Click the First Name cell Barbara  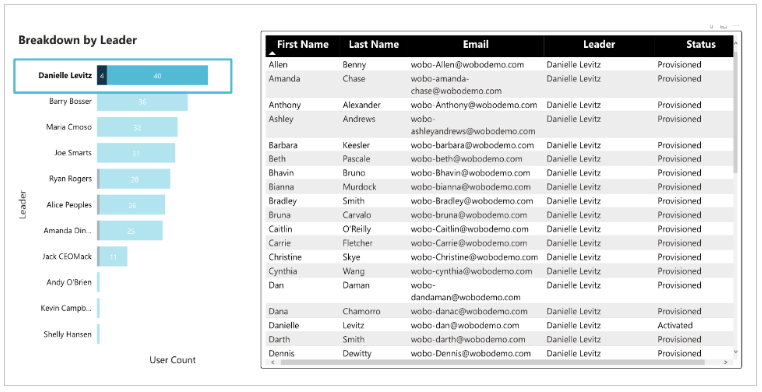[283, 145]
